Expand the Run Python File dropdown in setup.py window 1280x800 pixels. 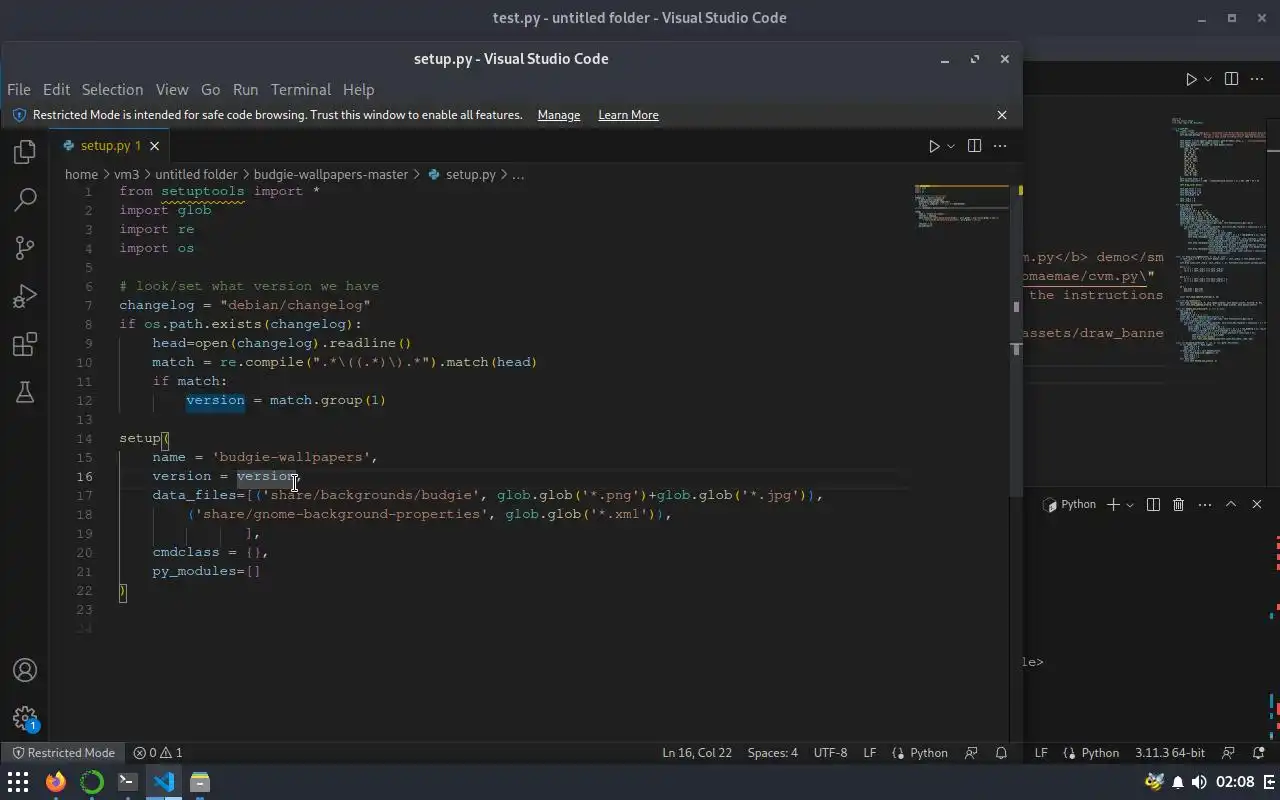pyautogui.click(x=951, y=146)
